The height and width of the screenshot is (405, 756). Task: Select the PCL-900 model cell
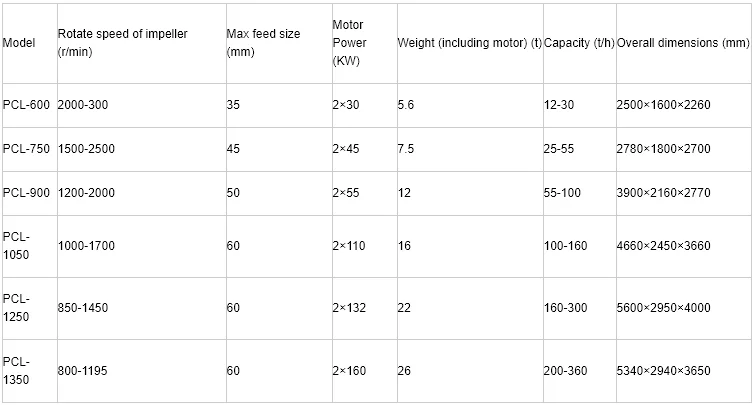[x=29, y=193]
